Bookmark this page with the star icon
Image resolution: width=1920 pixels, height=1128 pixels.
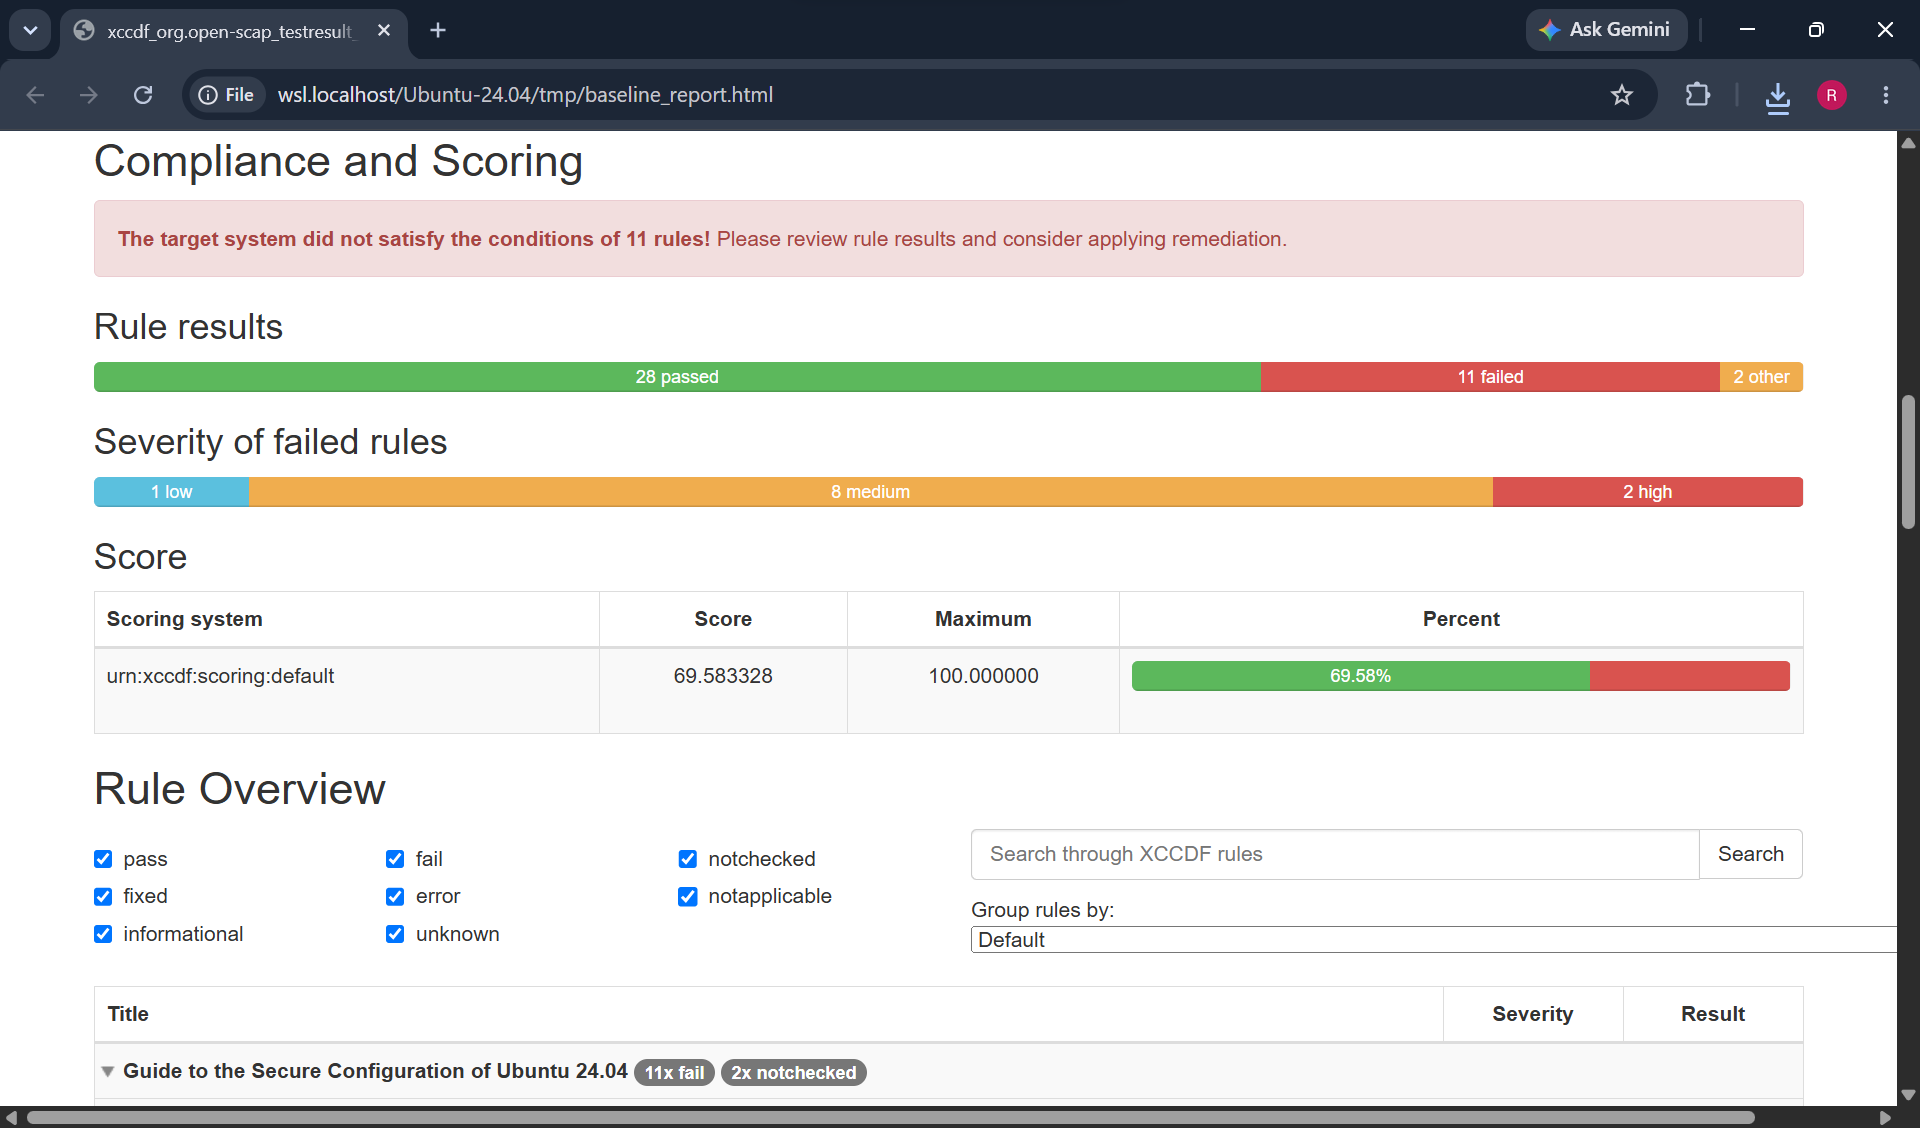tap(1621, 95)
